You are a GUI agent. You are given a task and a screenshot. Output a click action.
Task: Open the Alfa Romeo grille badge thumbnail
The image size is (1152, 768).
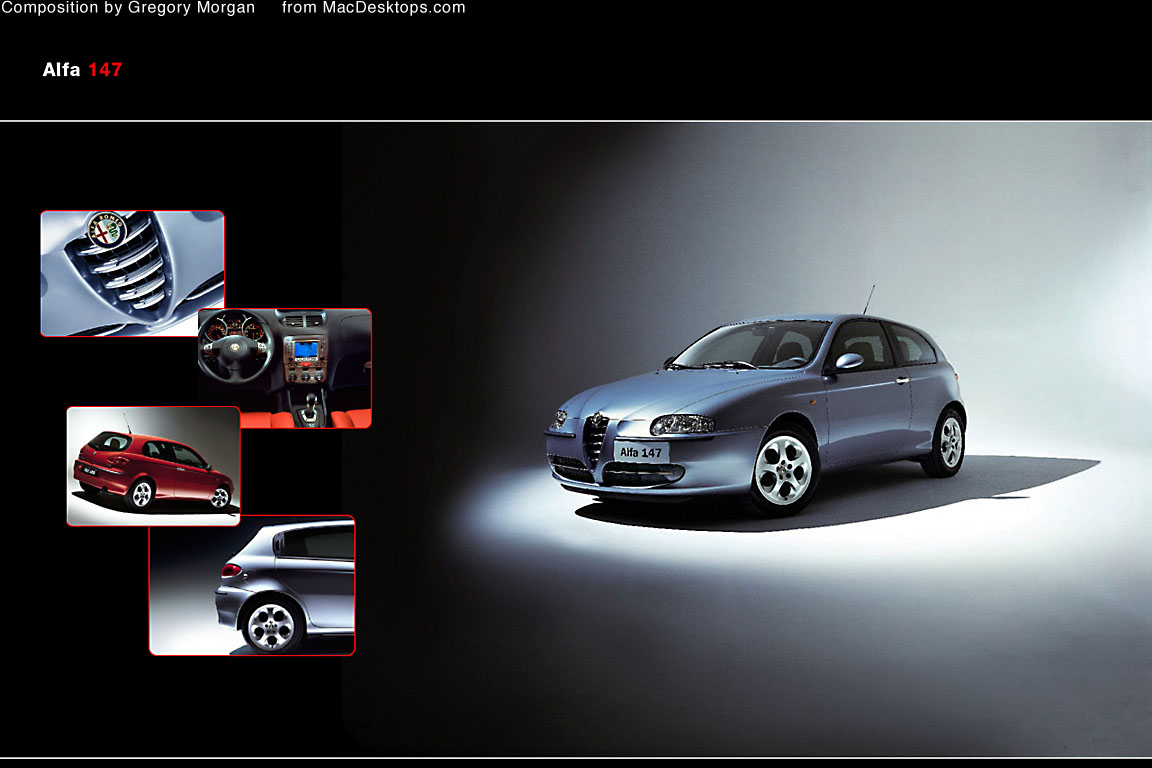[x=132, y=273]
